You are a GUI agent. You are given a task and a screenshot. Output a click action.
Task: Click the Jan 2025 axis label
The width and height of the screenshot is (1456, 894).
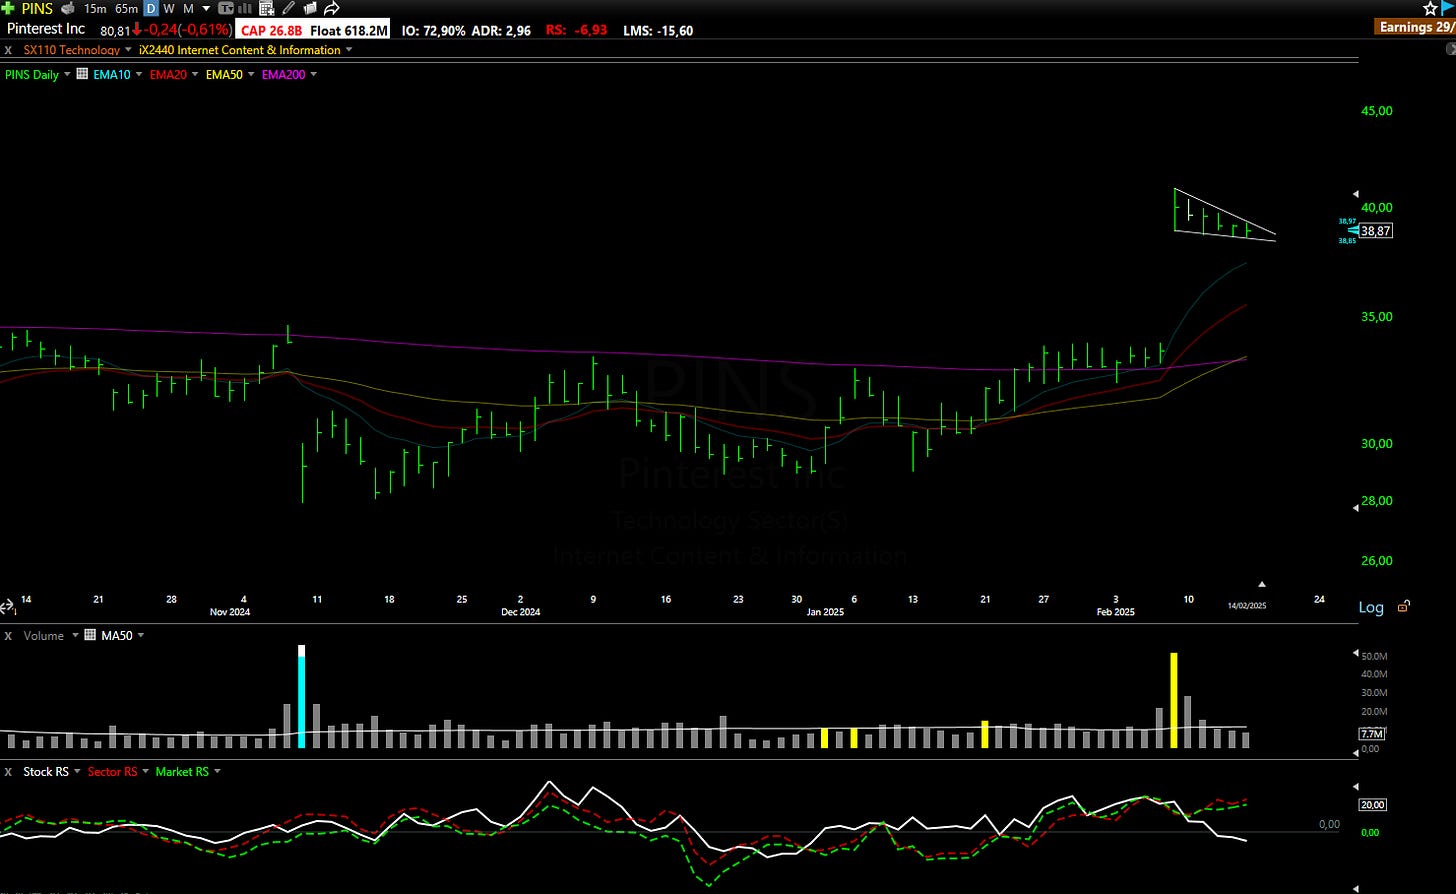point(825,612)
